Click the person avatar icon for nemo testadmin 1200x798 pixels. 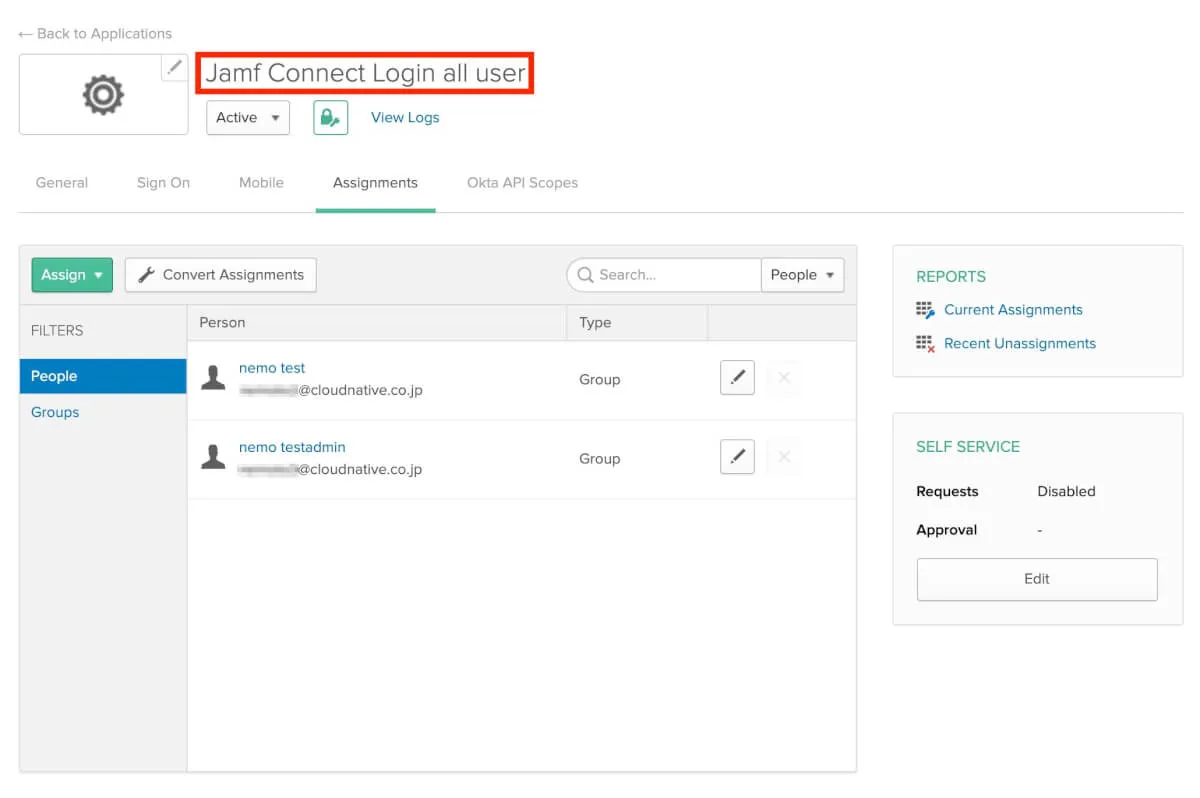[213, 457]
